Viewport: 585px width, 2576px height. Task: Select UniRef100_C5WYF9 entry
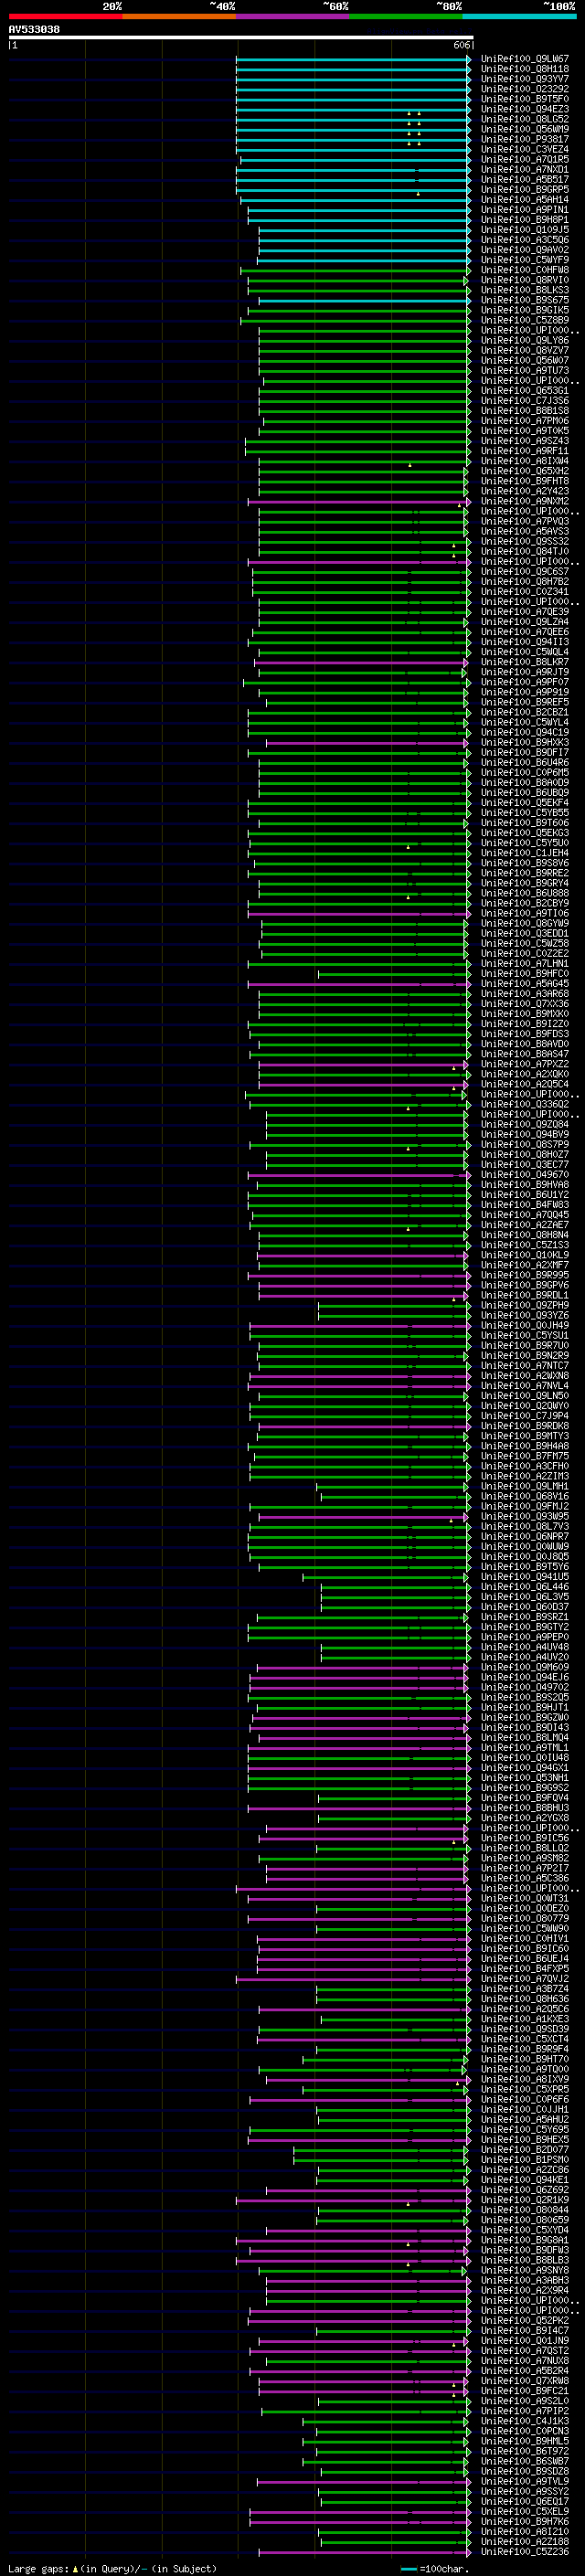(x=525, y=260)
